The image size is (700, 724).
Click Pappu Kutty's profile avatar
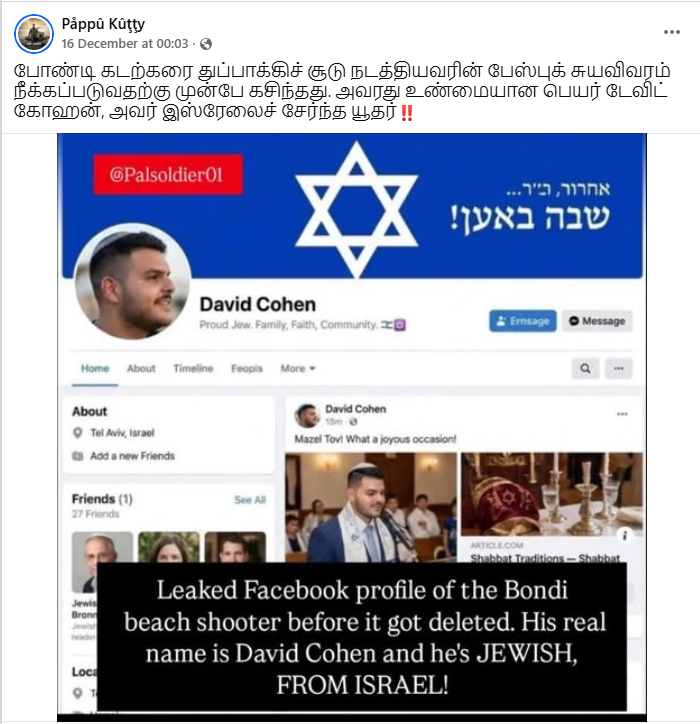point(34,33)
